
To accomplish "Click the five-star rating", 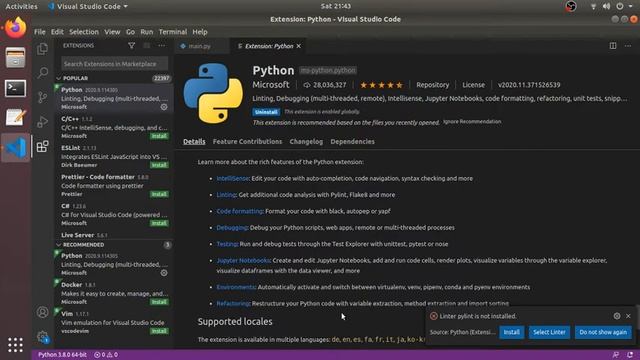I will click(x=381, y=85).
